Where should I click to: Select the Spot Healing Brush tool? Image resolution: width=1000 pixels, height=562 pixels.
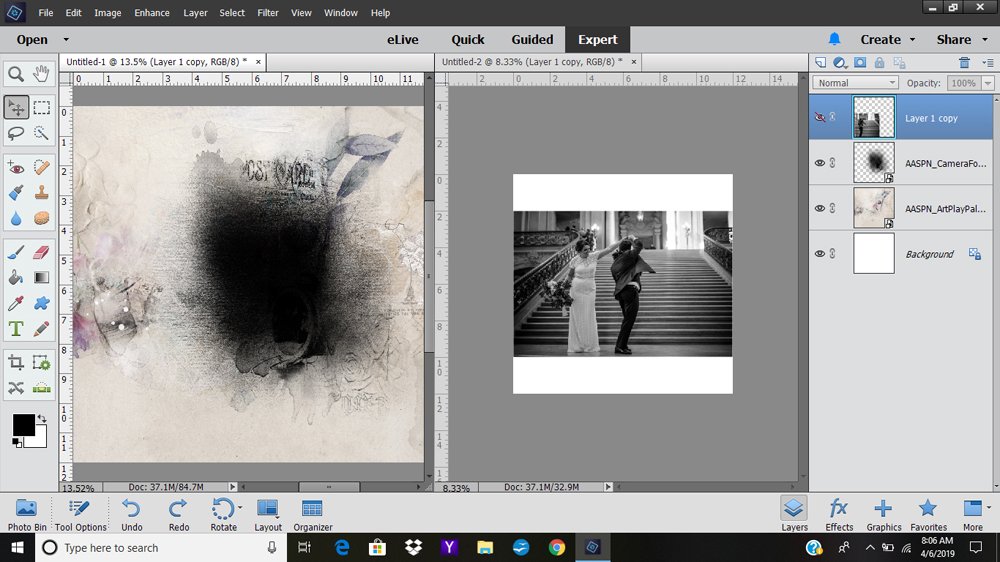(x=41, y=168)
